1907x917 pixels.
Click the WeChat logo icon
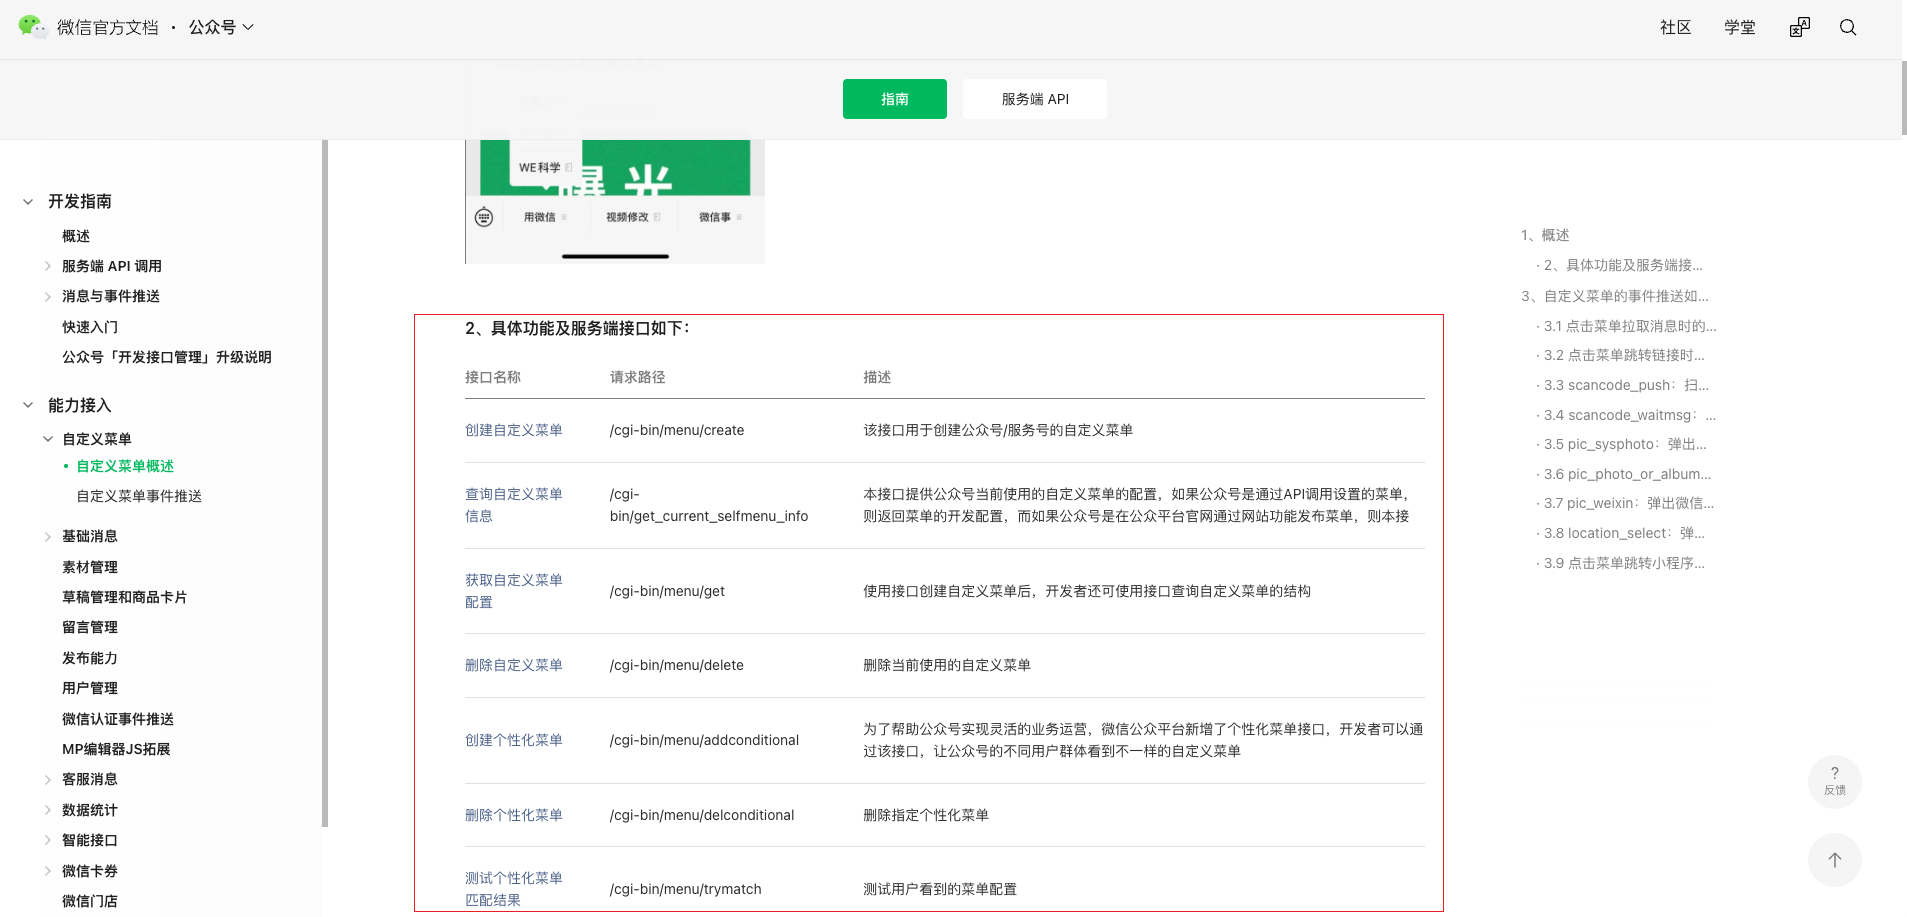[x=32, y=27]
